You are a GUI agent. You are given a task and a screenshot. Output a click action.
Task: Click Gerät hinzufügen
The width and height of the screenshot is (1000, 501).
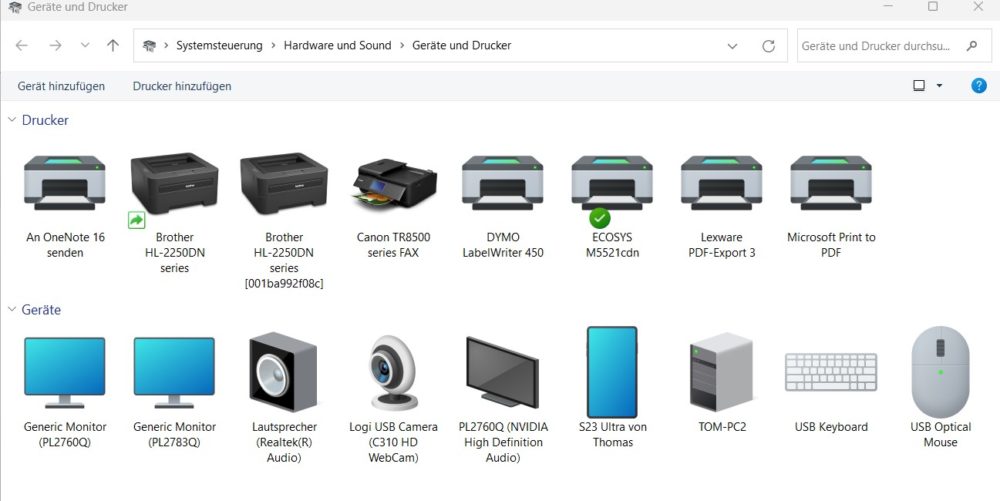61,86
